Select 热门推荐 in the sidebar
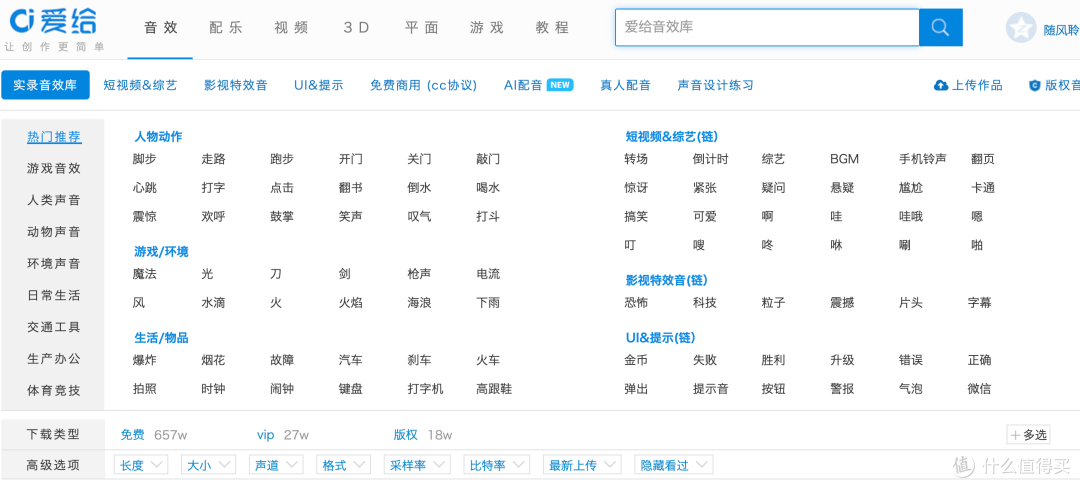Screen dimensions: 1080x488 point(54,137)
